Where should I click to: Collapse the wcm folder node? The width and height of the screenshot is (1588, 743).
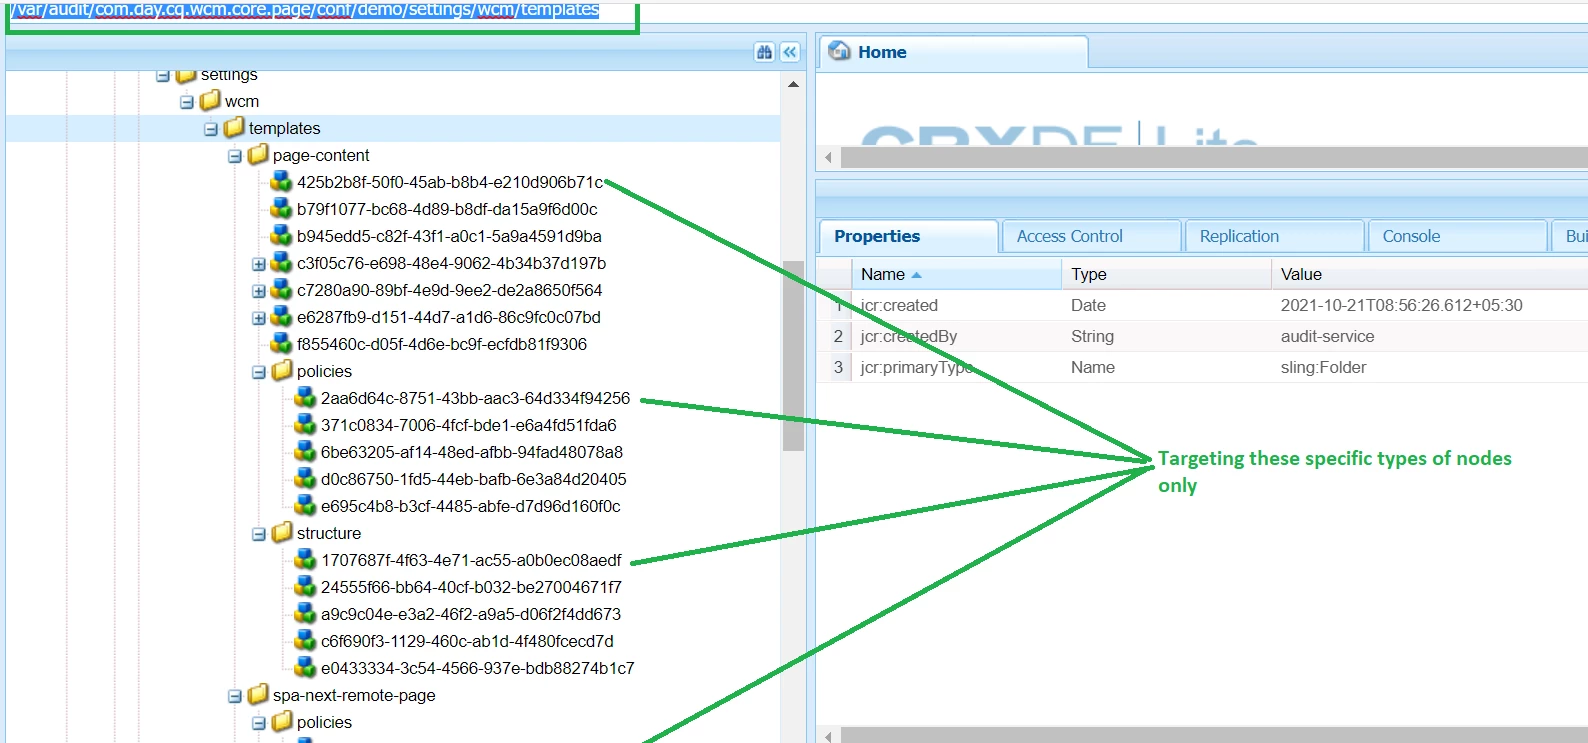tap(187, 102)
